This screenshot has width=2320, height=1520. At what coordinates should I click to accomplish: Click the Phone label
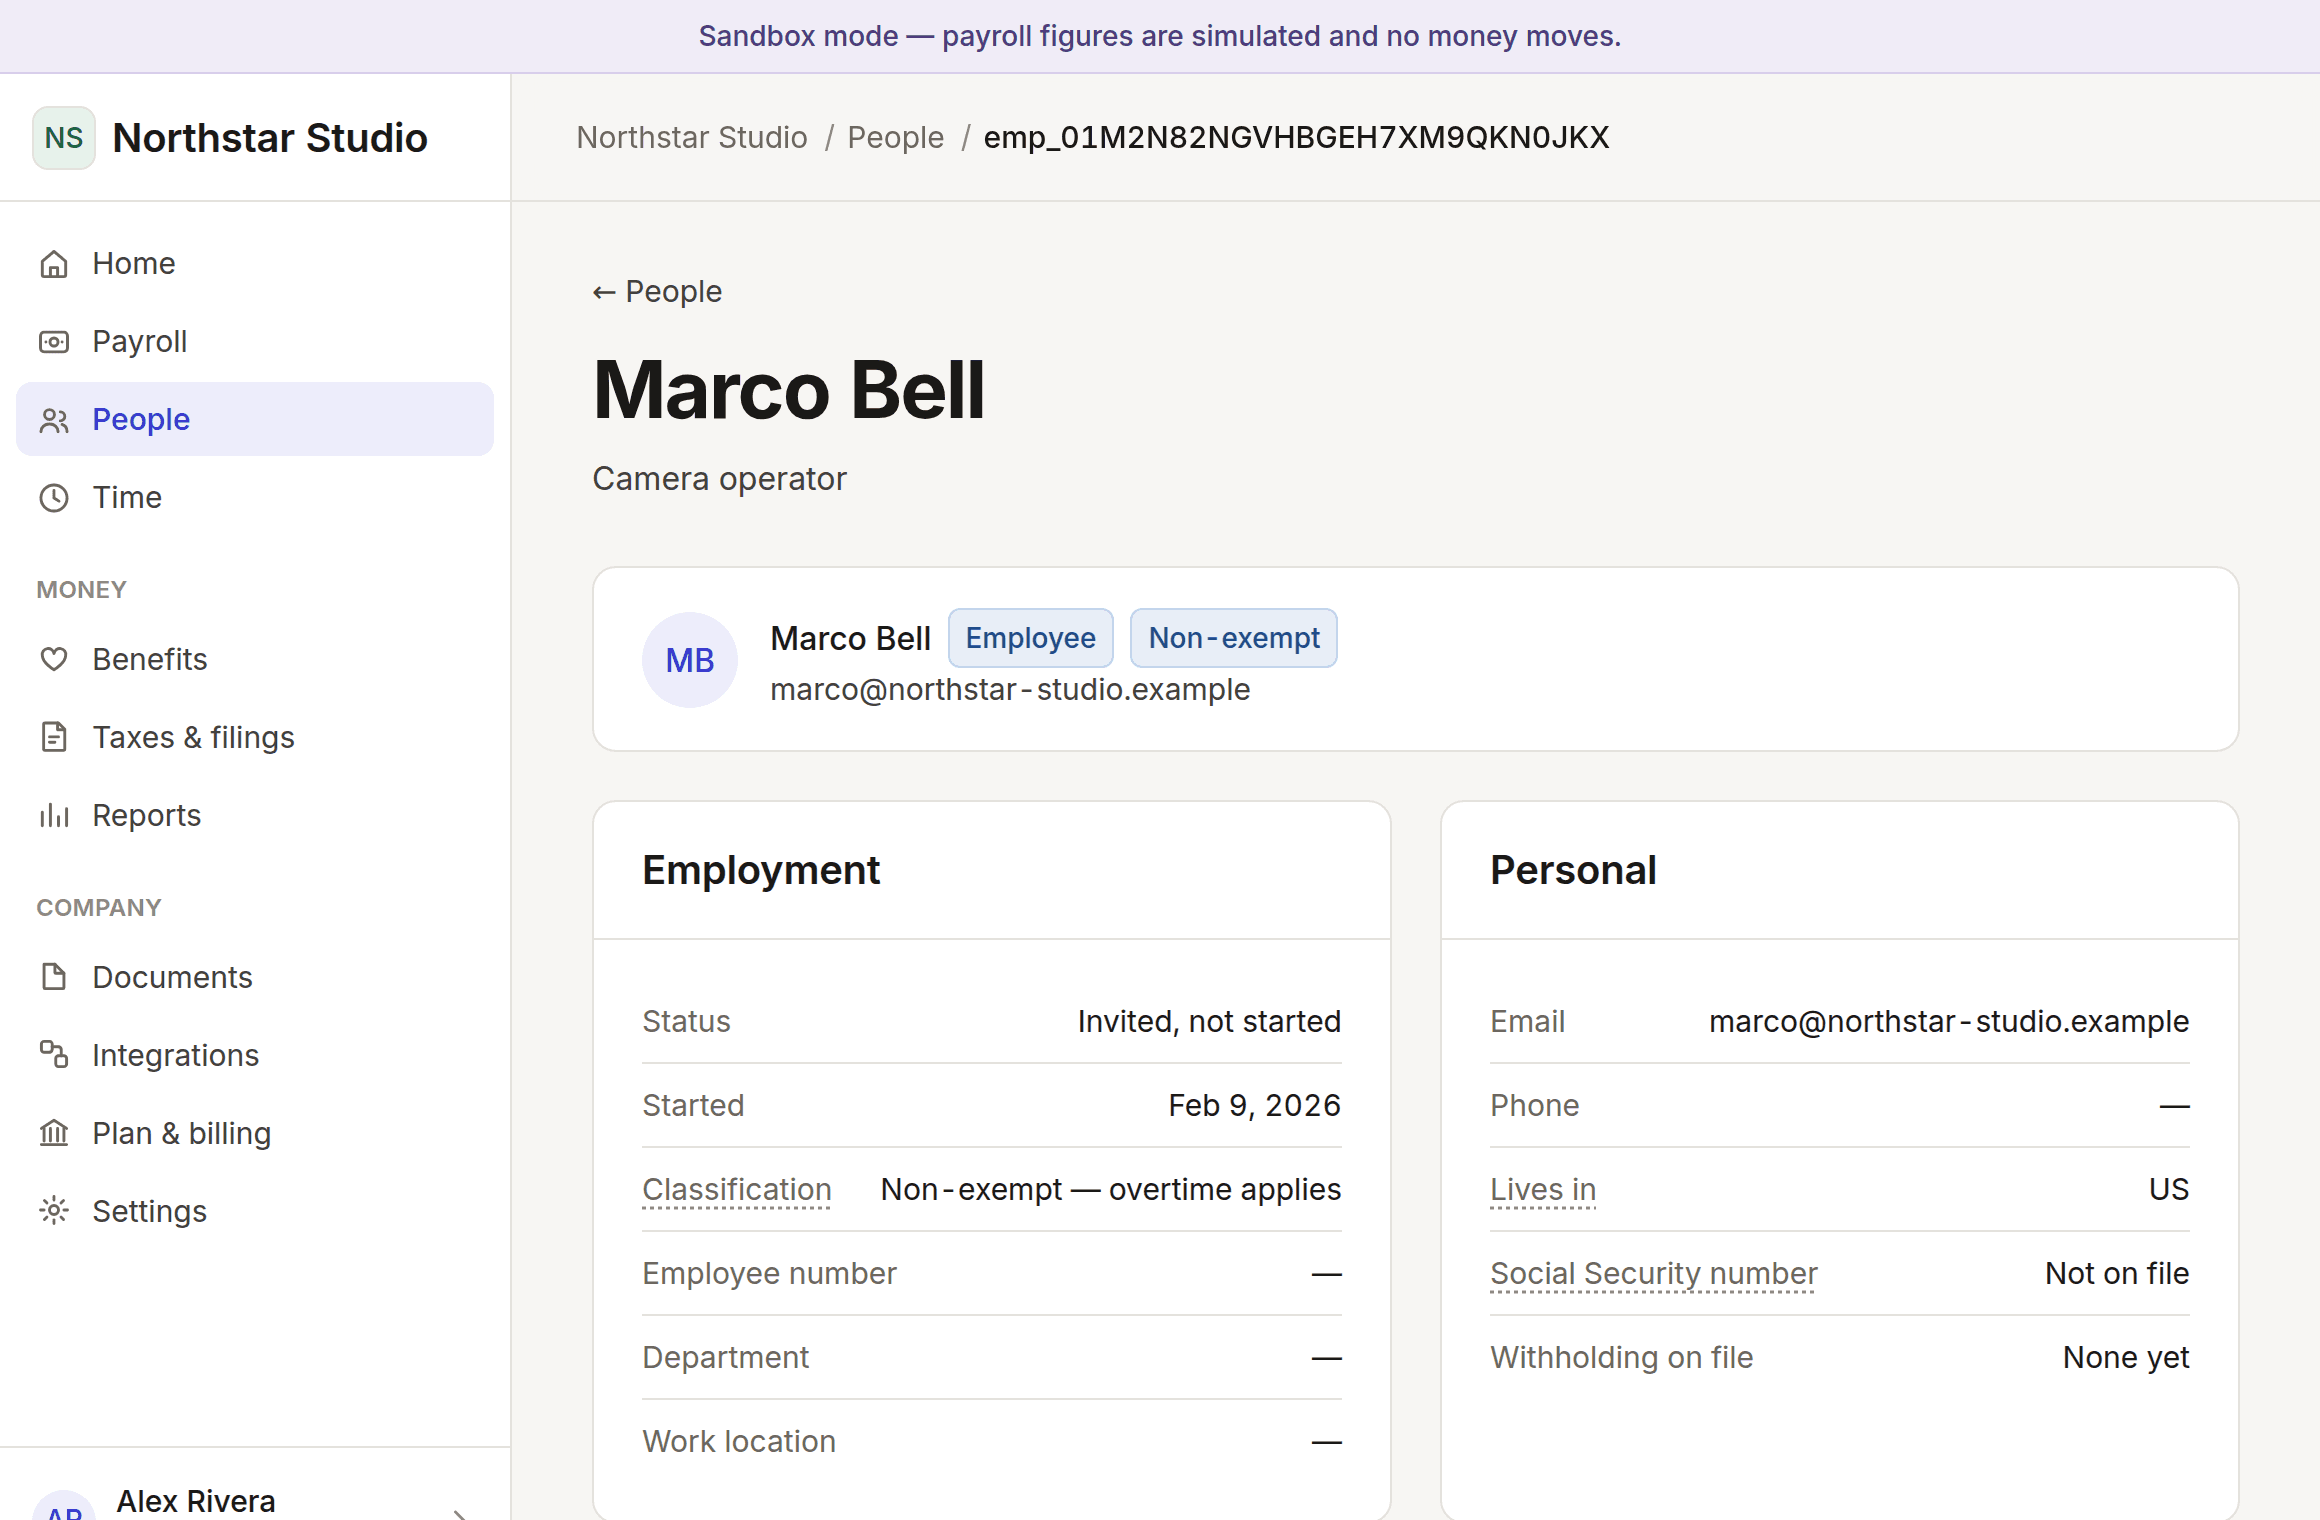click(x=1535, y=1106)
